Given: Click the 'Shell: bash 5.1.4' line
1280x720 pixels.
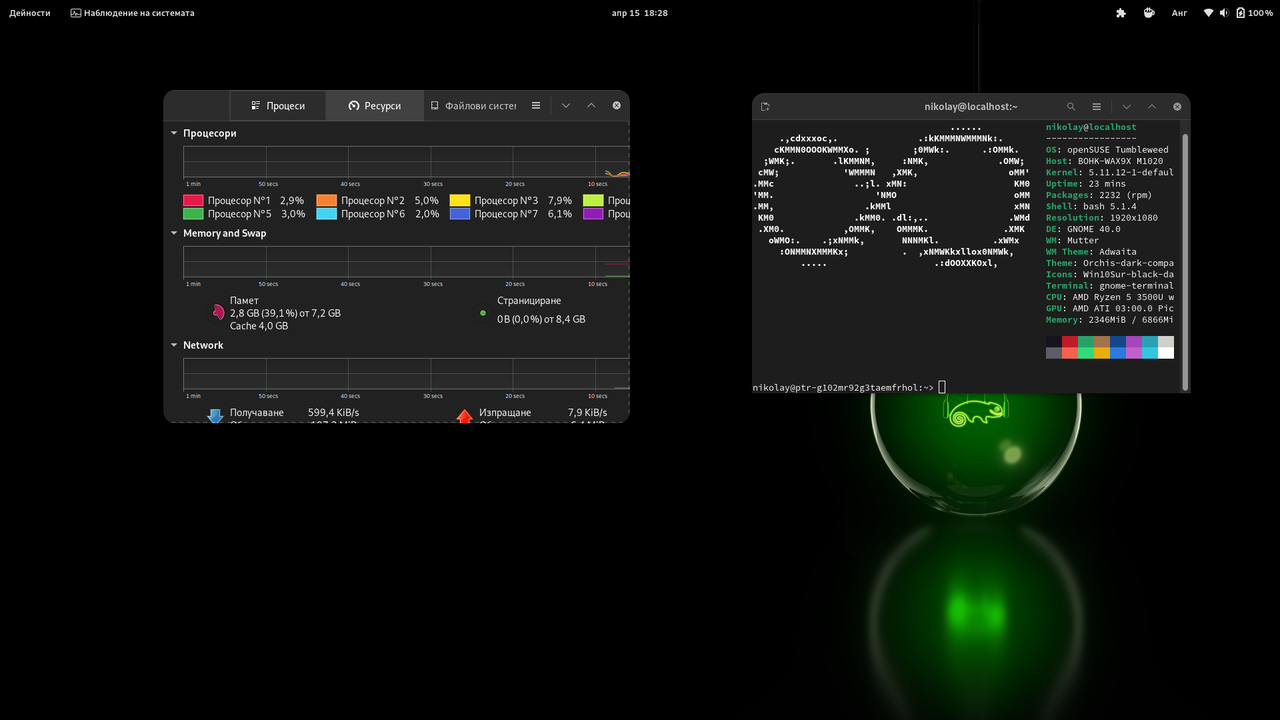Looking at the screenshot, I should 1091,206.
